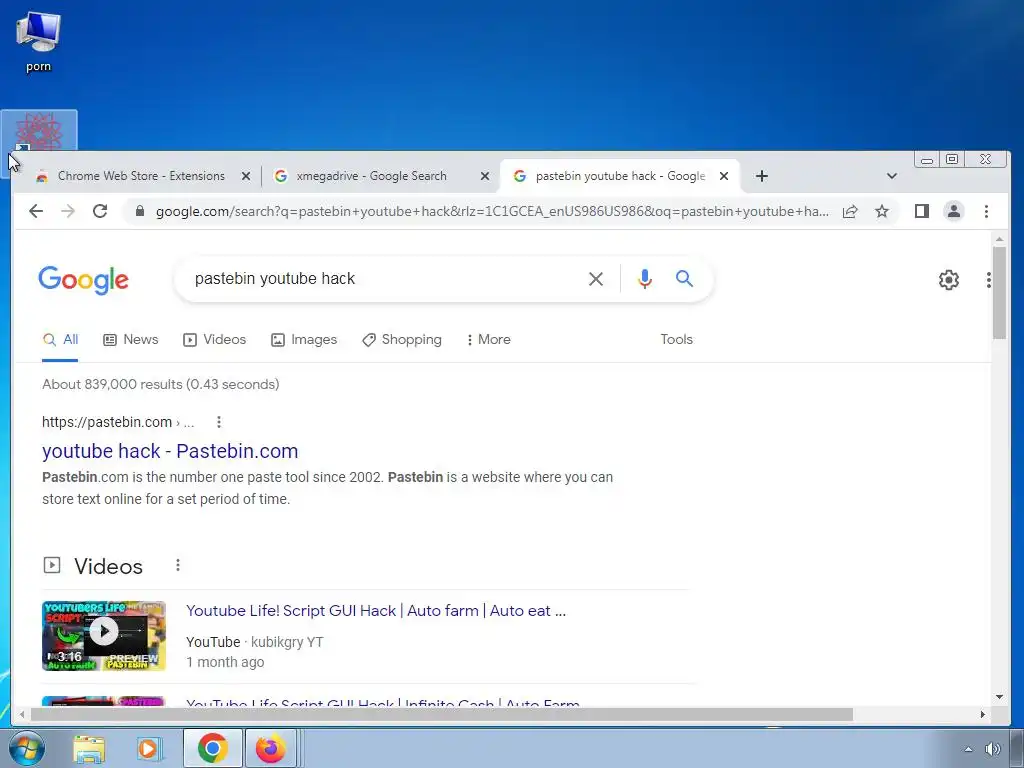Viewport: 1024px width, 768px height.
Task: Open the youtube hack - Pastebin.com result
Action: pos(170,451)
